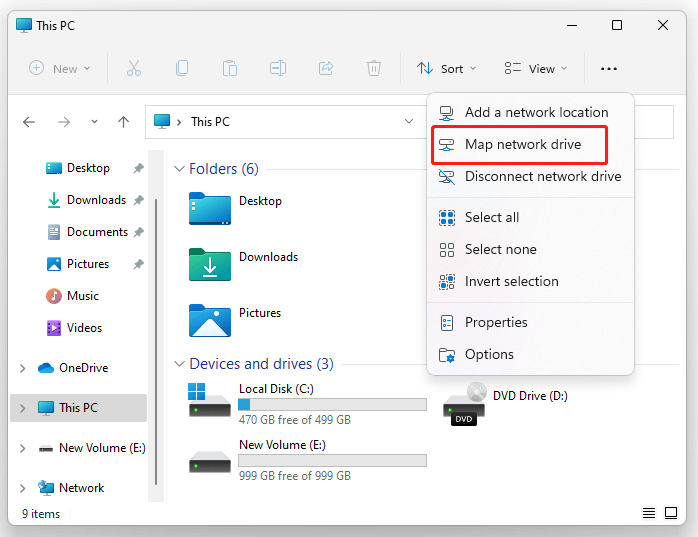Expand Network in navigation pane
This screenshot has height=537, width=698.
(x=22, y=488)
